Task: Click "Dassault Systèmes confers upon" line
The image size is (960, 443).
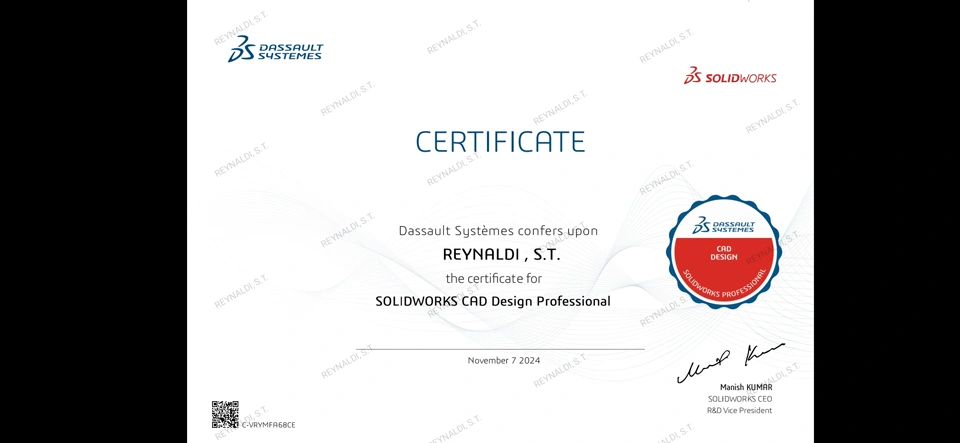Action: click(498, 231)
